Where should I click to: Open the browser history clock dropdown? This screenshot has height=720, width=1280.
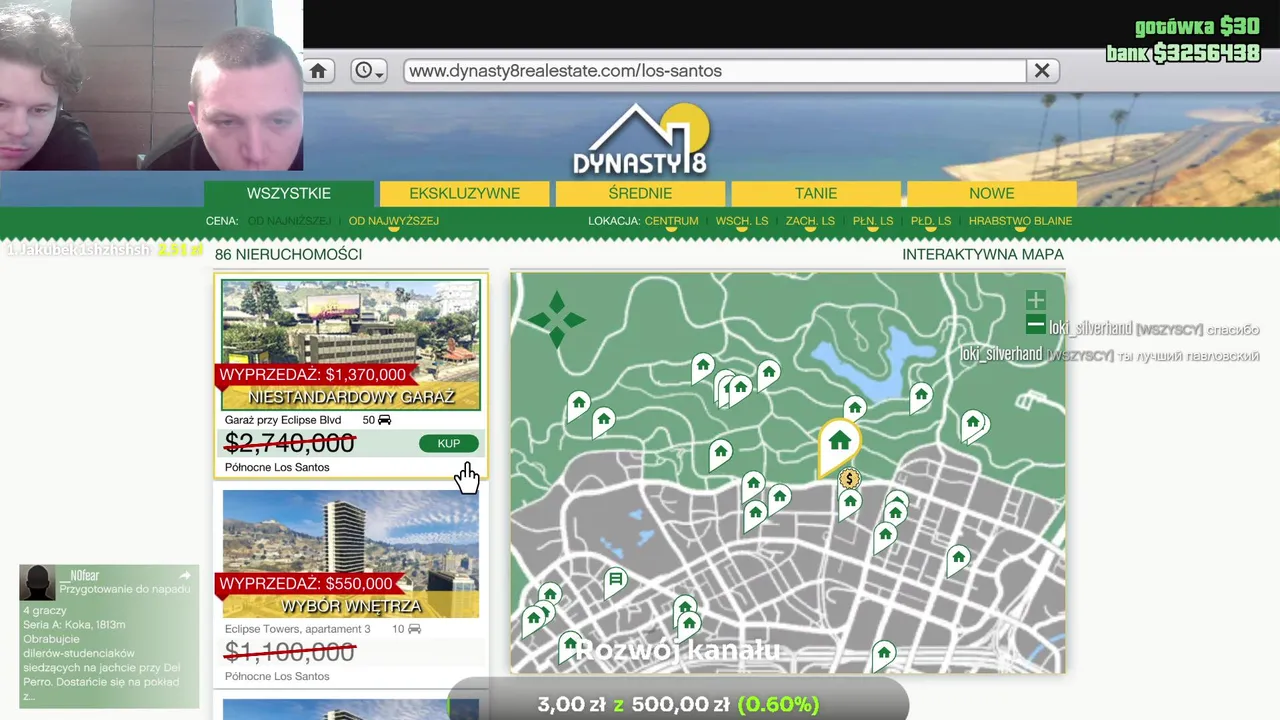point(369,71)
